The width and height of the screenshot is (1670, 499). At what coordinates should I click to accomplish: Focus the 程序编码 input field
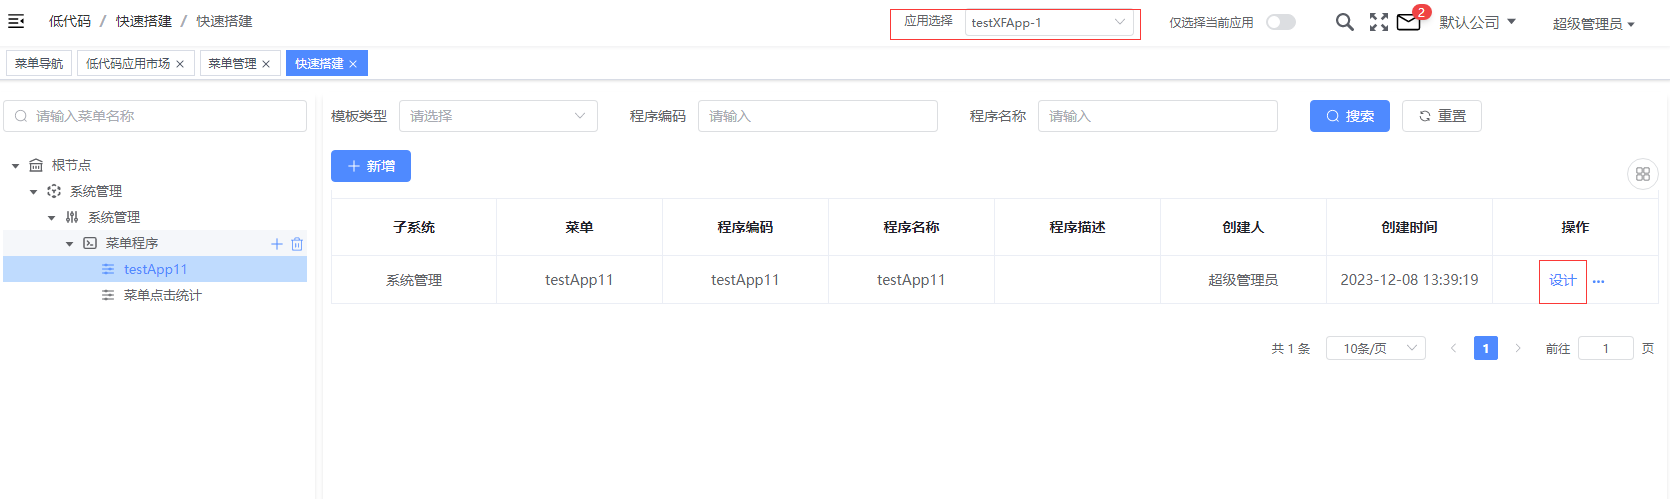point(817,116)
